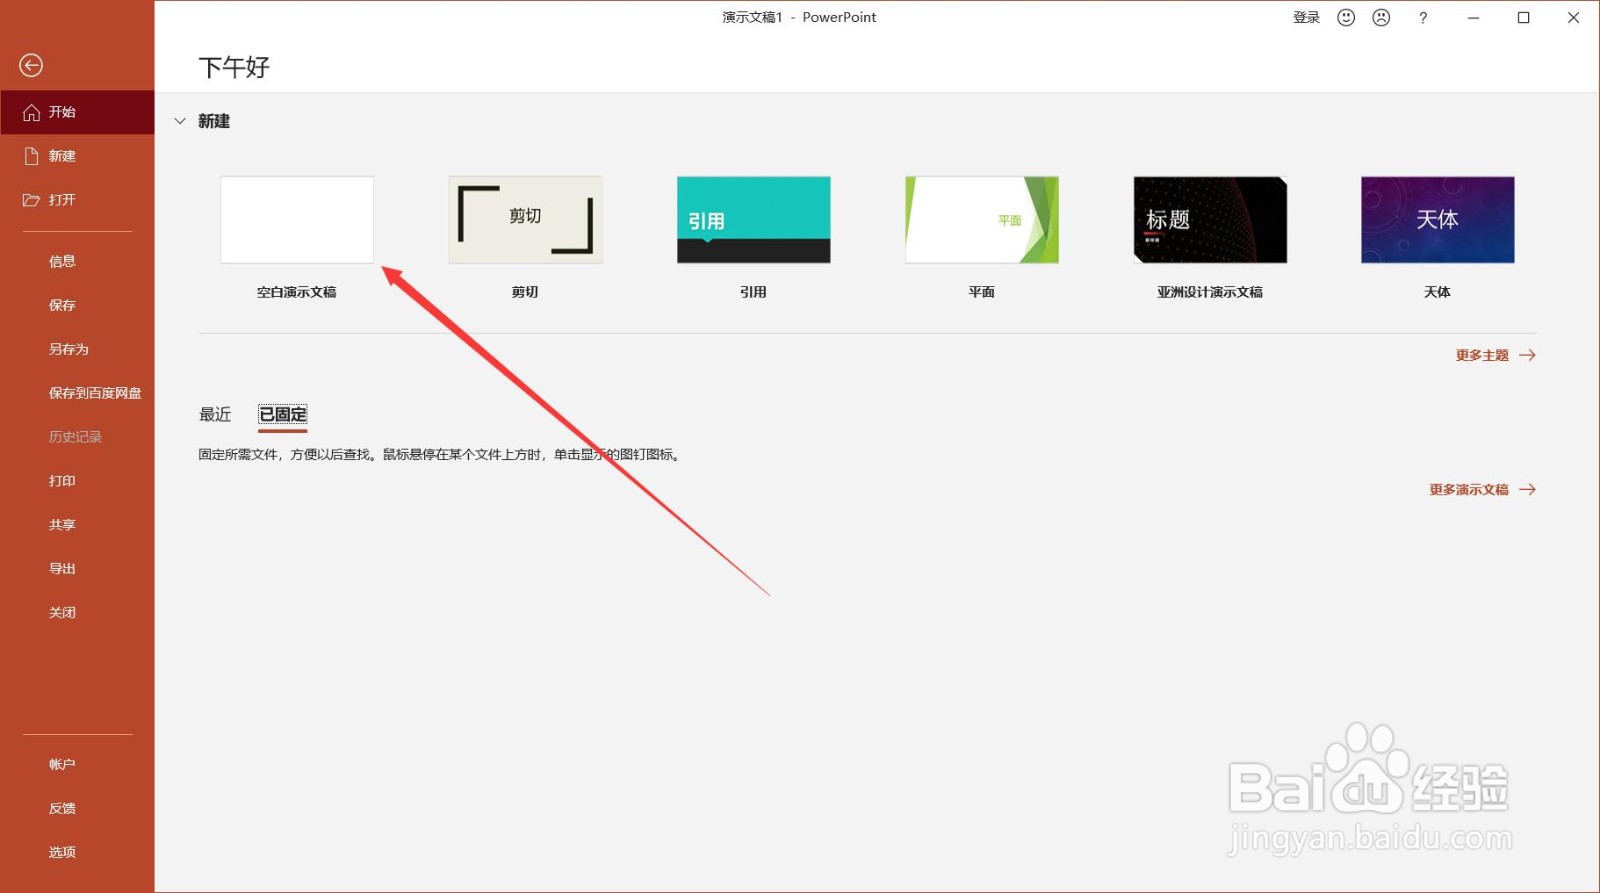Open the 更多演示文稿 link
This screenshot has height=893, width=1600.
1469,489
